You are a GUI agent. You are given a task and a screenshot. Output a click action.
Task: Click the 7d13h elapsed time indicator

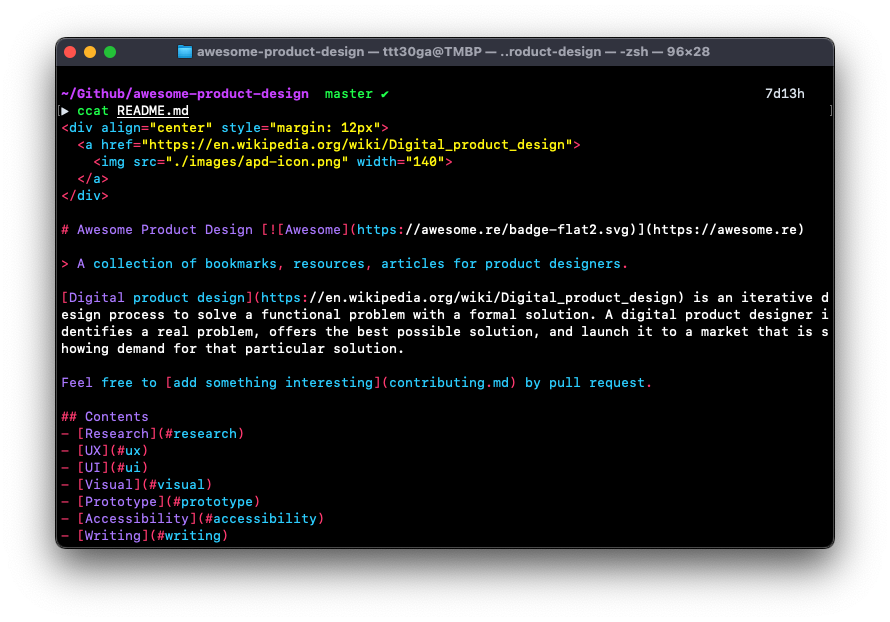[x=784, y=94]
